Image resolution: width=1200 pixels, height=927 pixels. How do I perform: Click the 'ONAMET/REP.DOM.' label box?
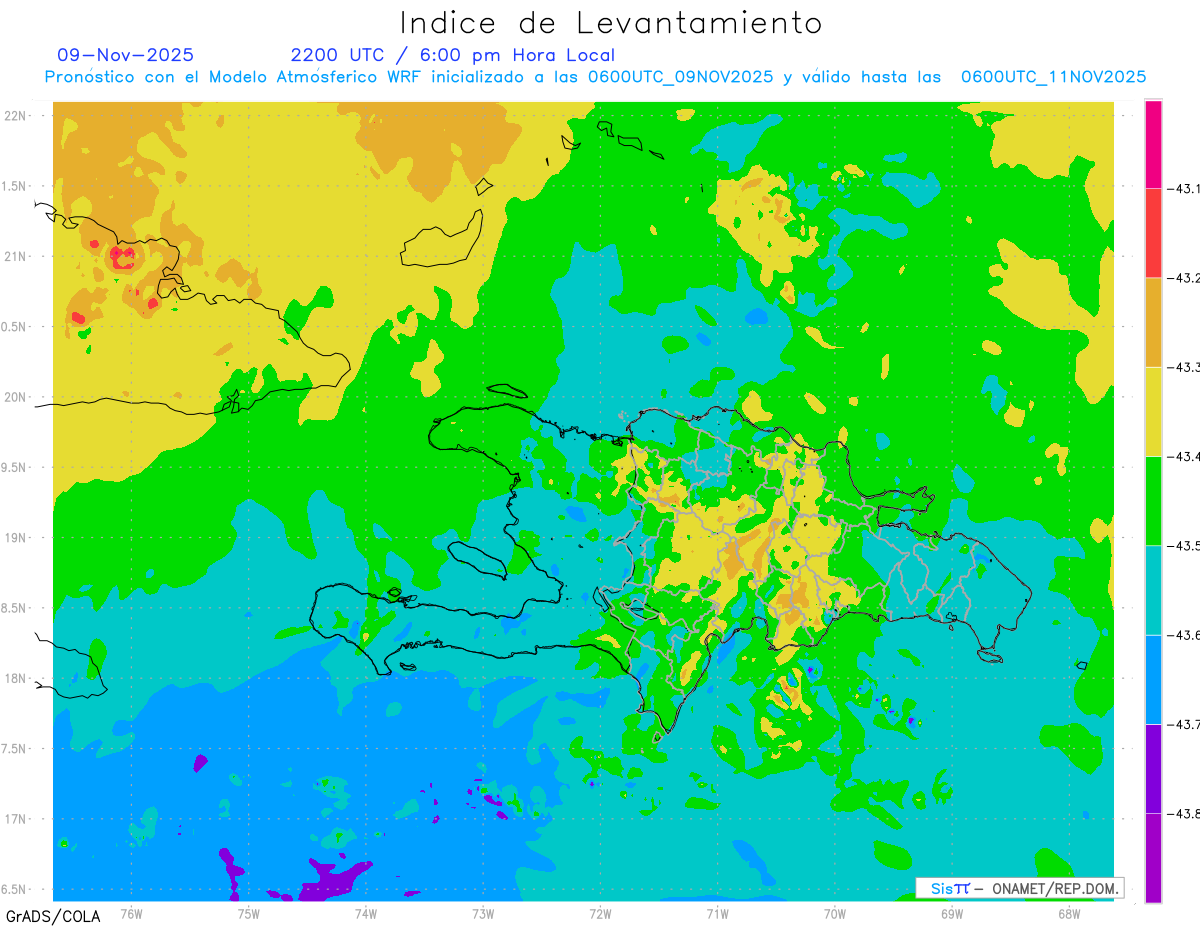[x=1021, y=888]
